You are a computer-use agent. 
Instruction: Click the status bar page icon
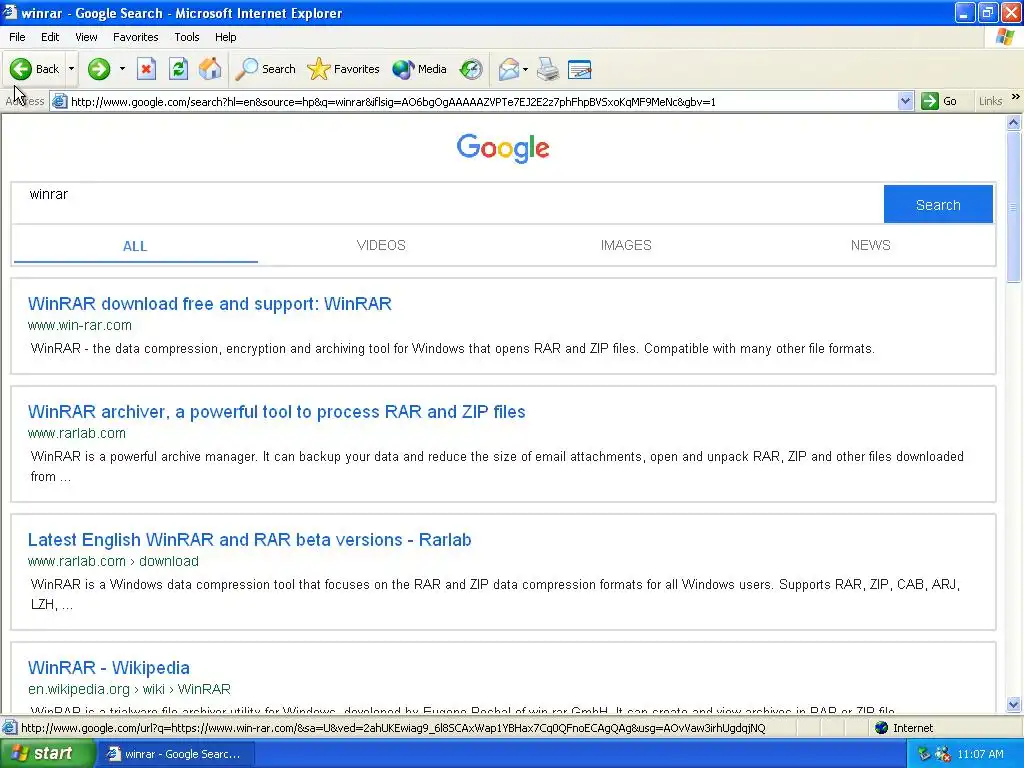[x=10, y=728]
